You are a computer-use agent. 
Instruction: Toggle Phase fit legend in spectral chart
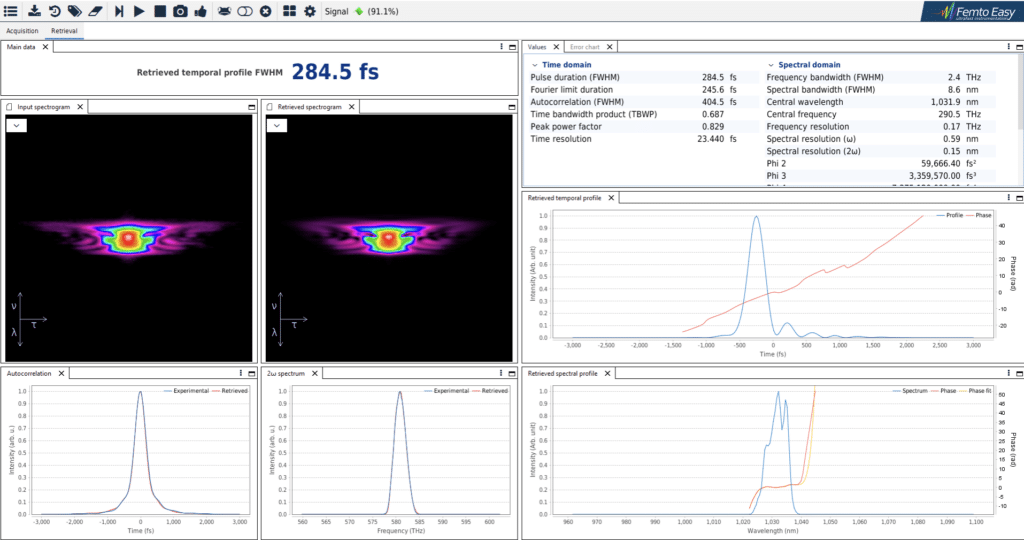pos(975,390)
